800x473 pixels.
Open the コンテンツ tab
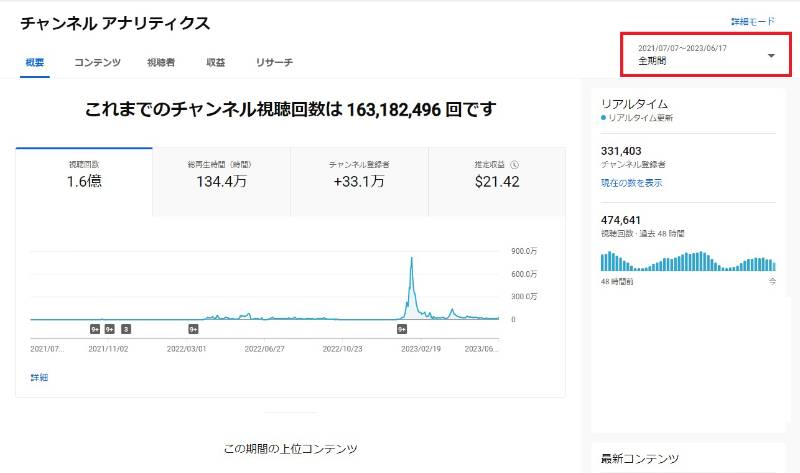coord(97,62)
